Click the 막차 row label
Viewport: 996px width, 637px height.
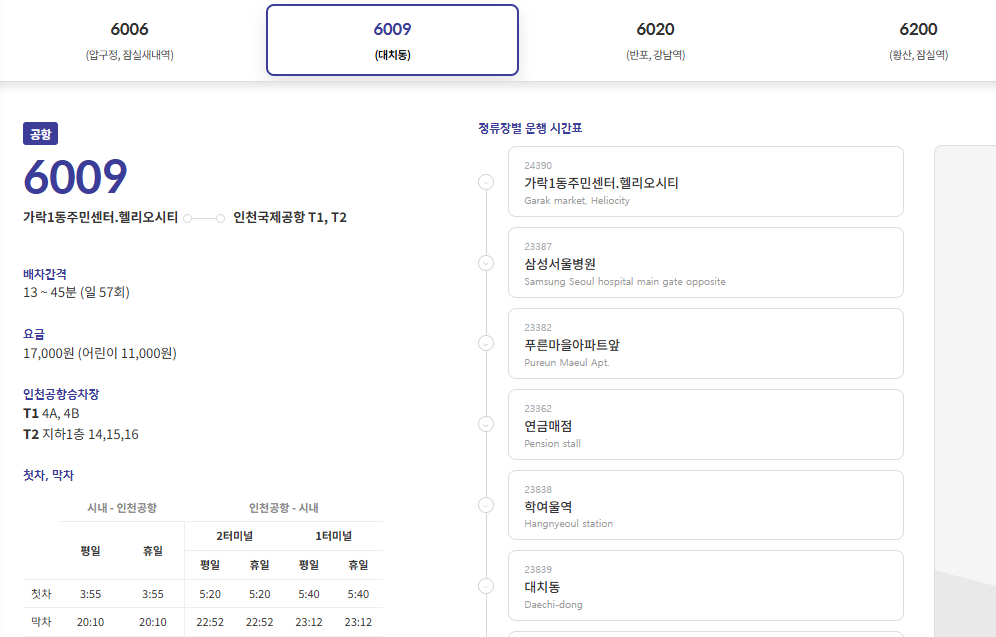tap(41, 622)
